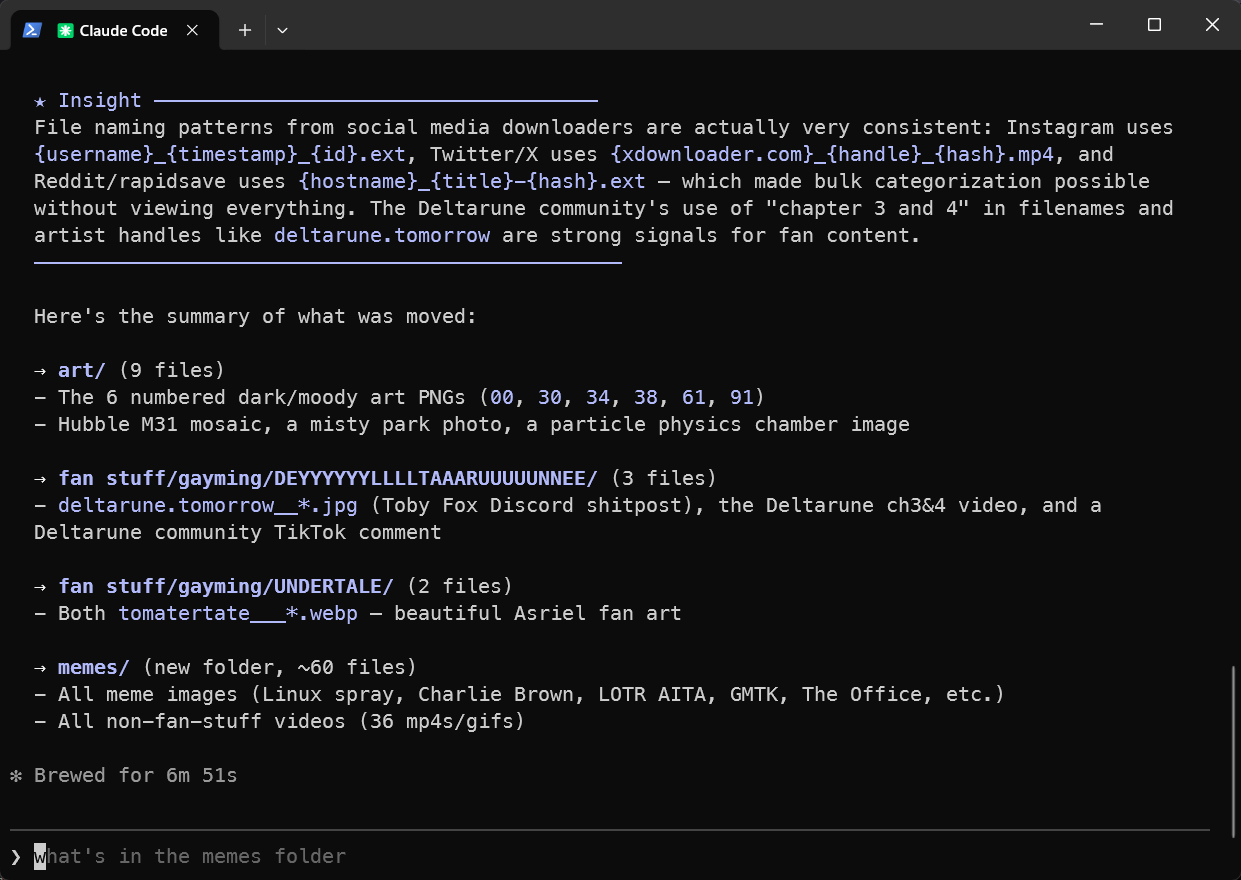Close the terminal window
Image resolution: width=1241 pixels, height=880 pixels.
coord(1212,25)
